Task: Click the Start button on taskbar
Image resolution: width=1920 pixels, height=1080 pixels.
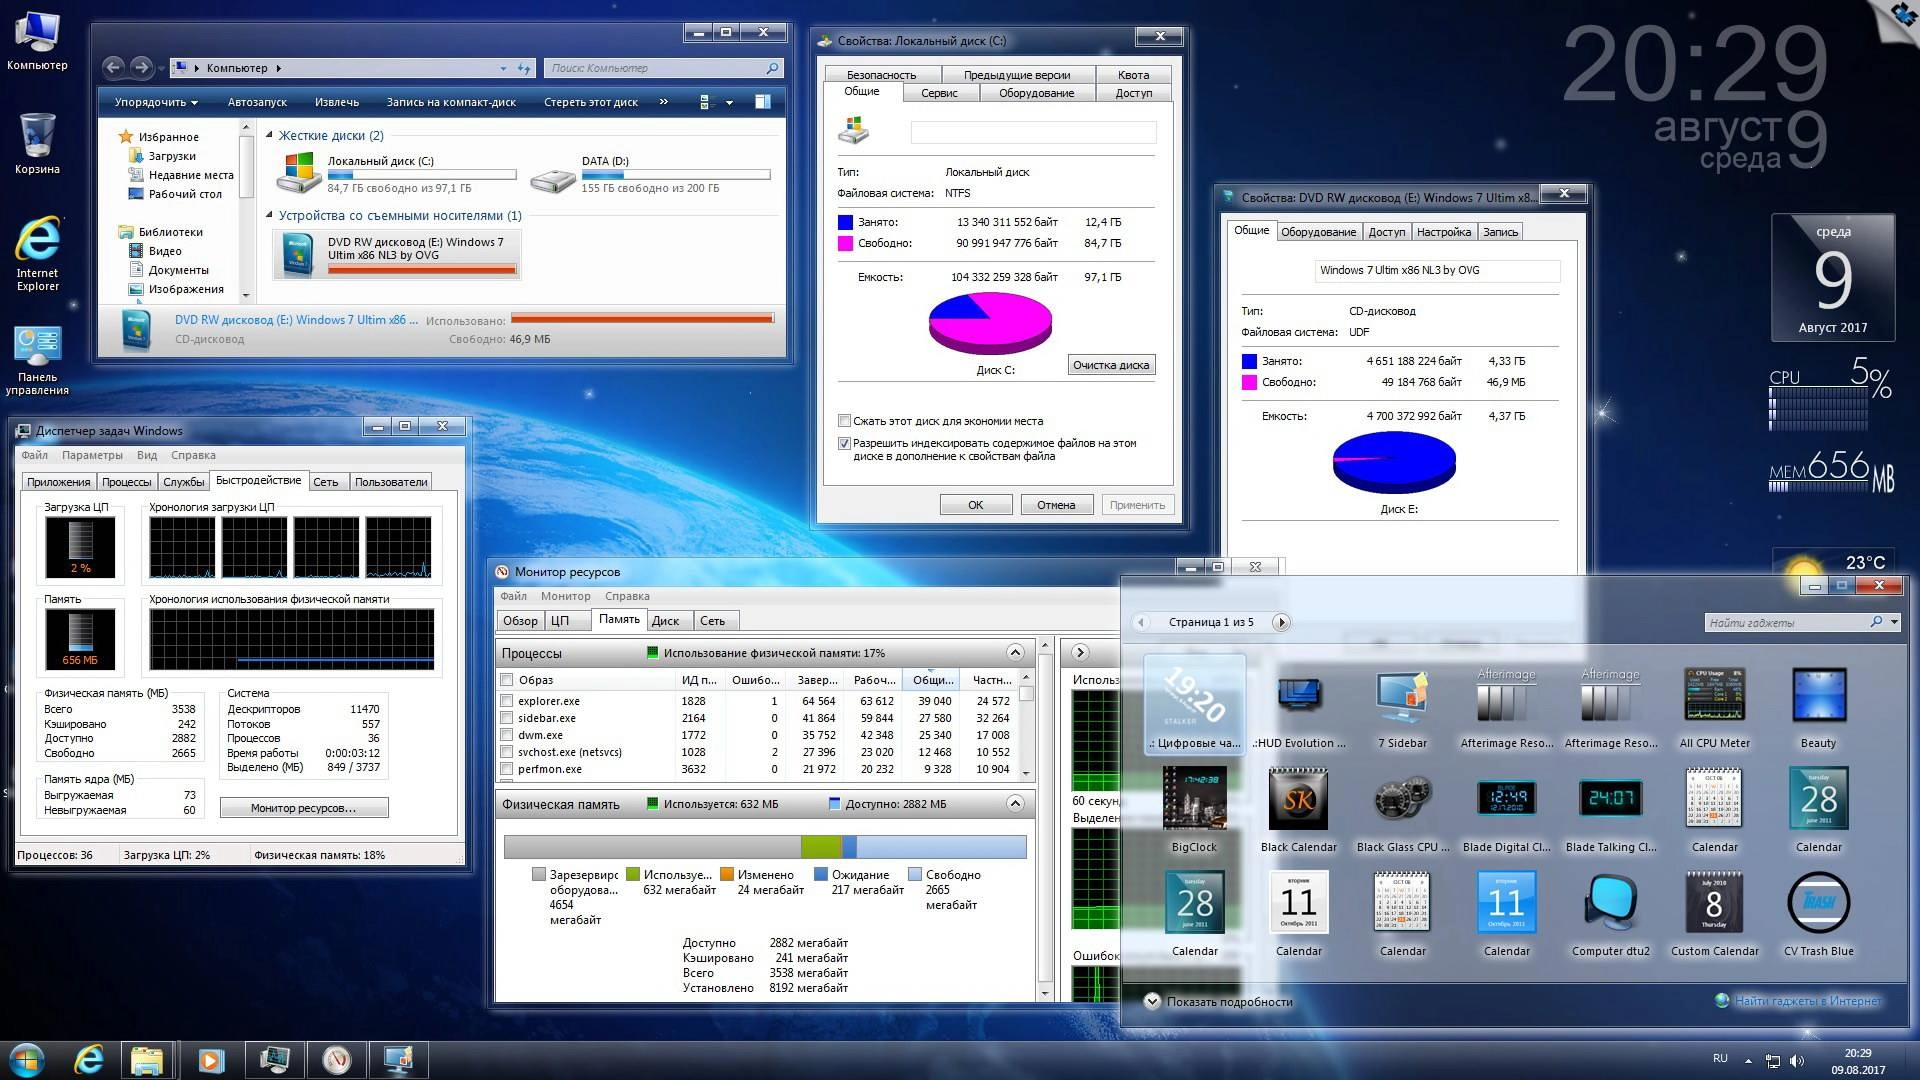Action: [26, 1059]
